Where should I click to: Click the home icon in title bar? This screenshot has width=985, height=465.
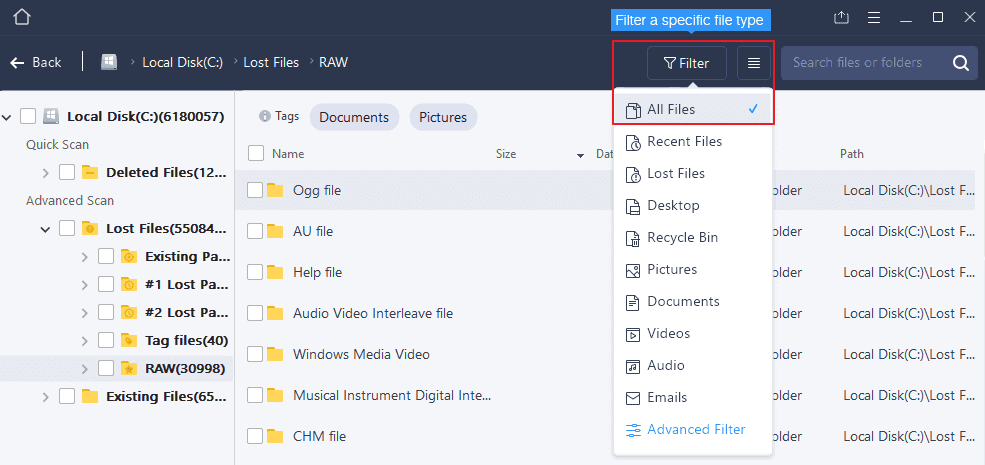pos(22,17)
